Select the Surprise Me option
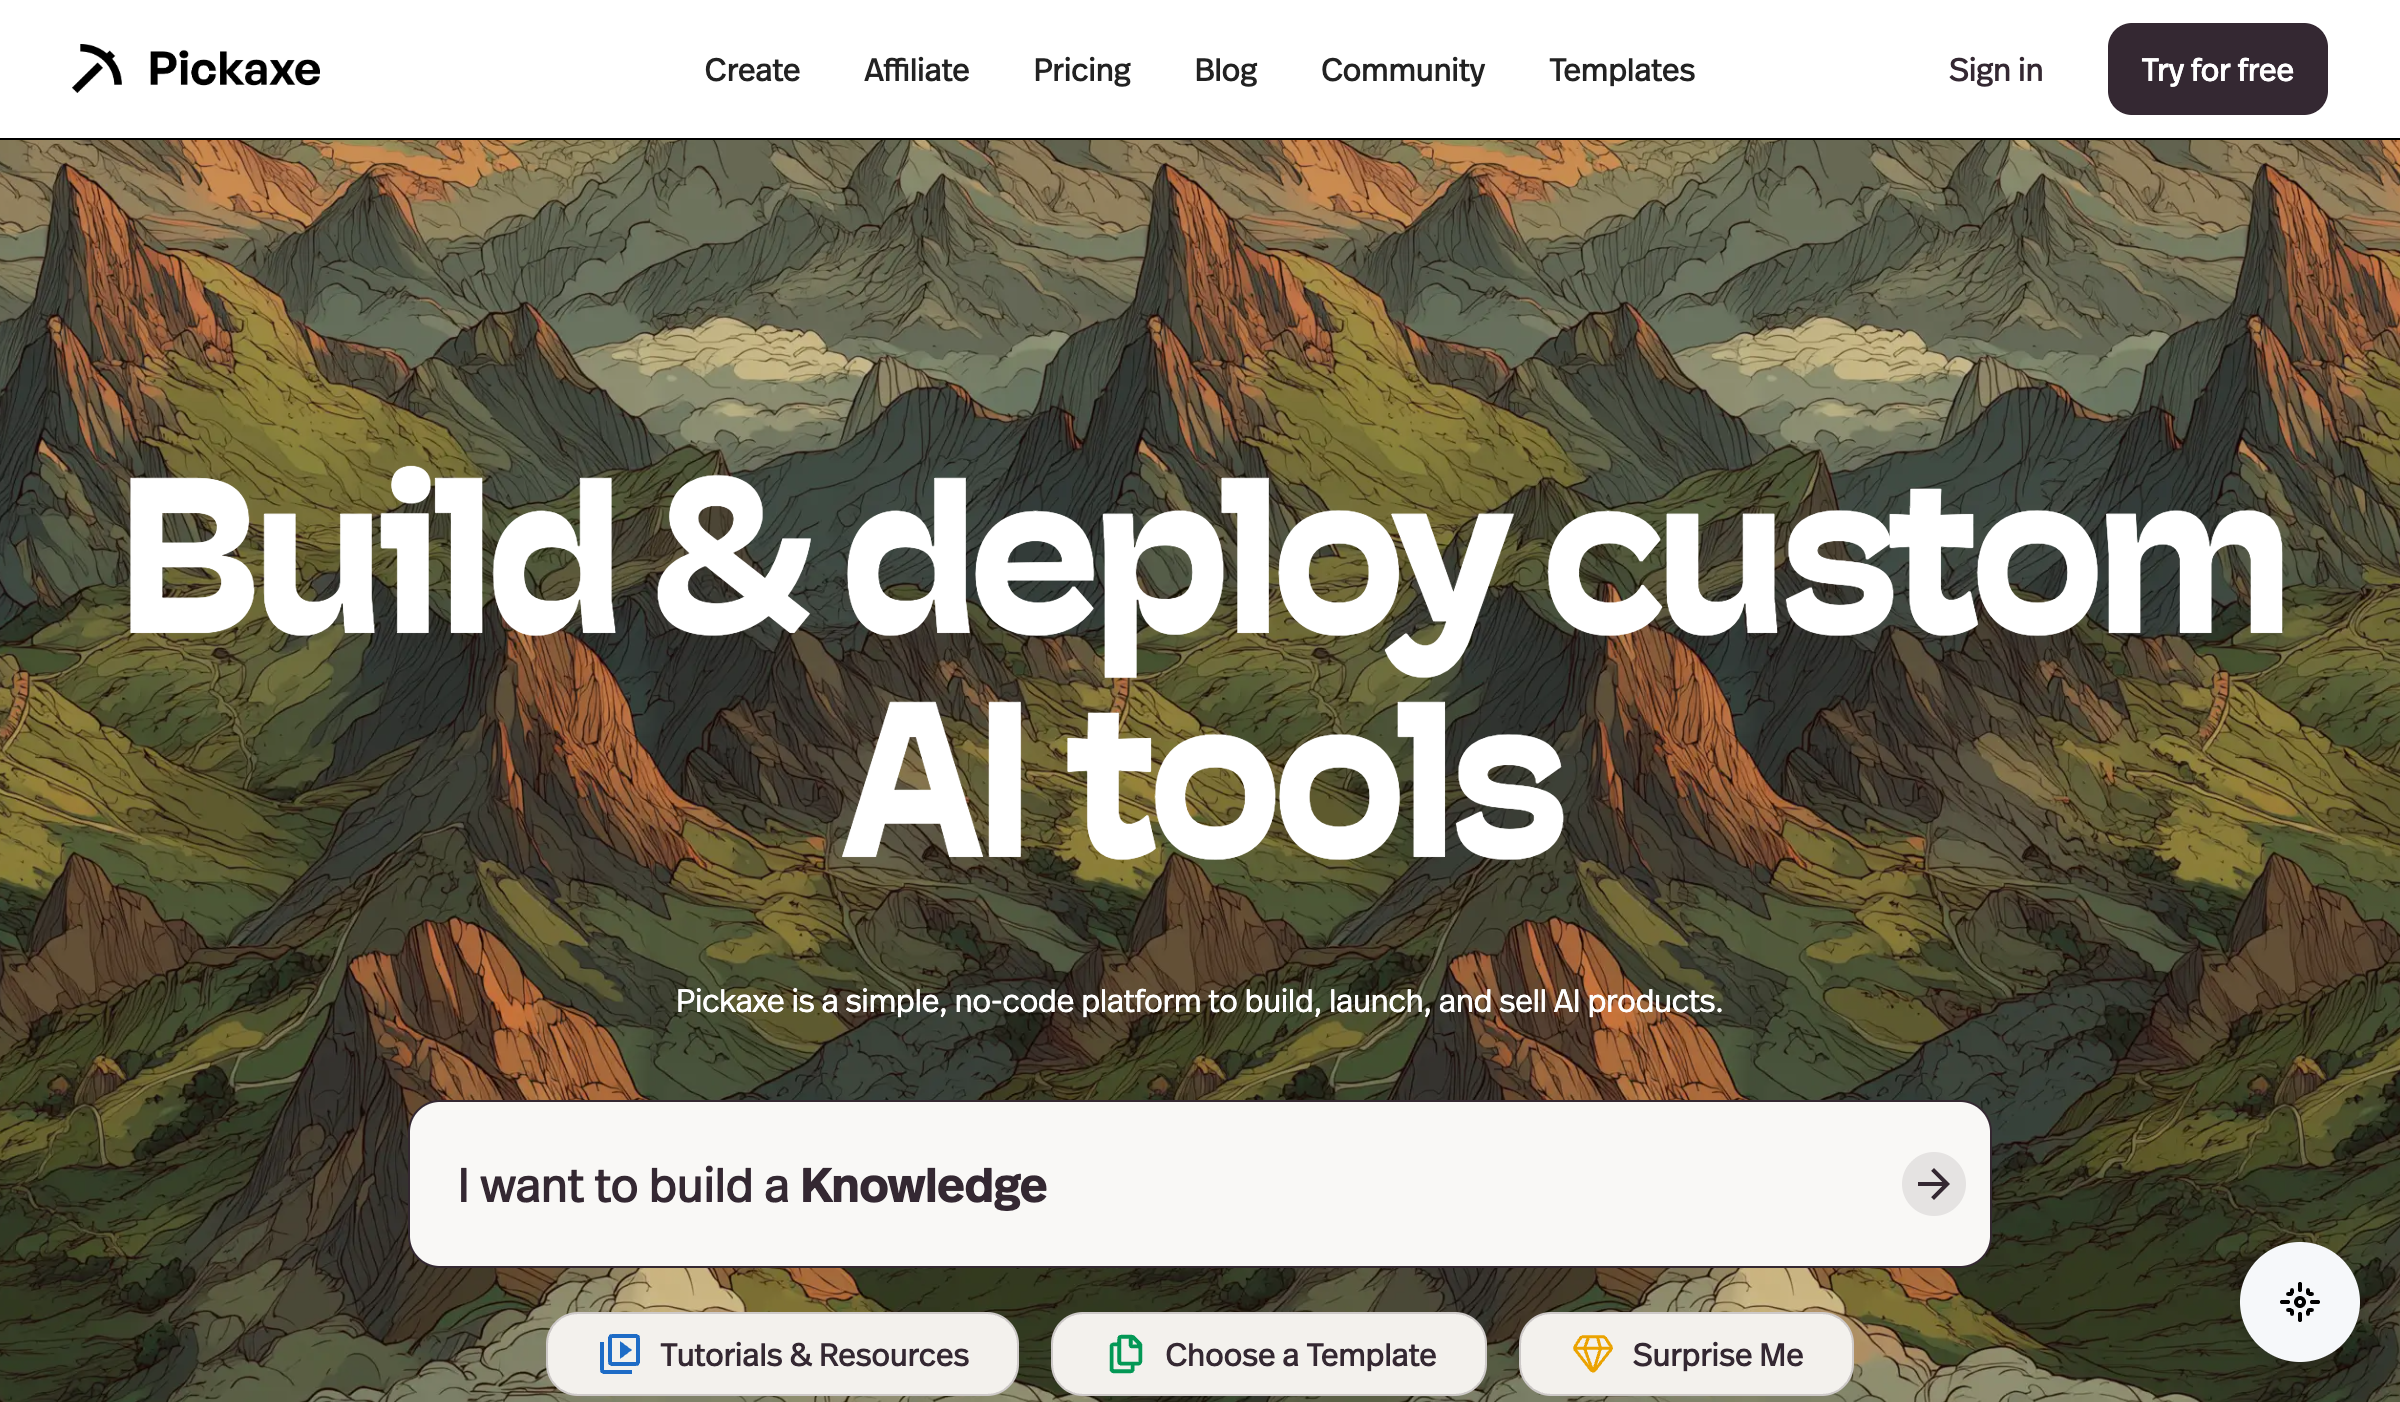Viewport: 2400px width, 1402px height. click(1717, 1354)
